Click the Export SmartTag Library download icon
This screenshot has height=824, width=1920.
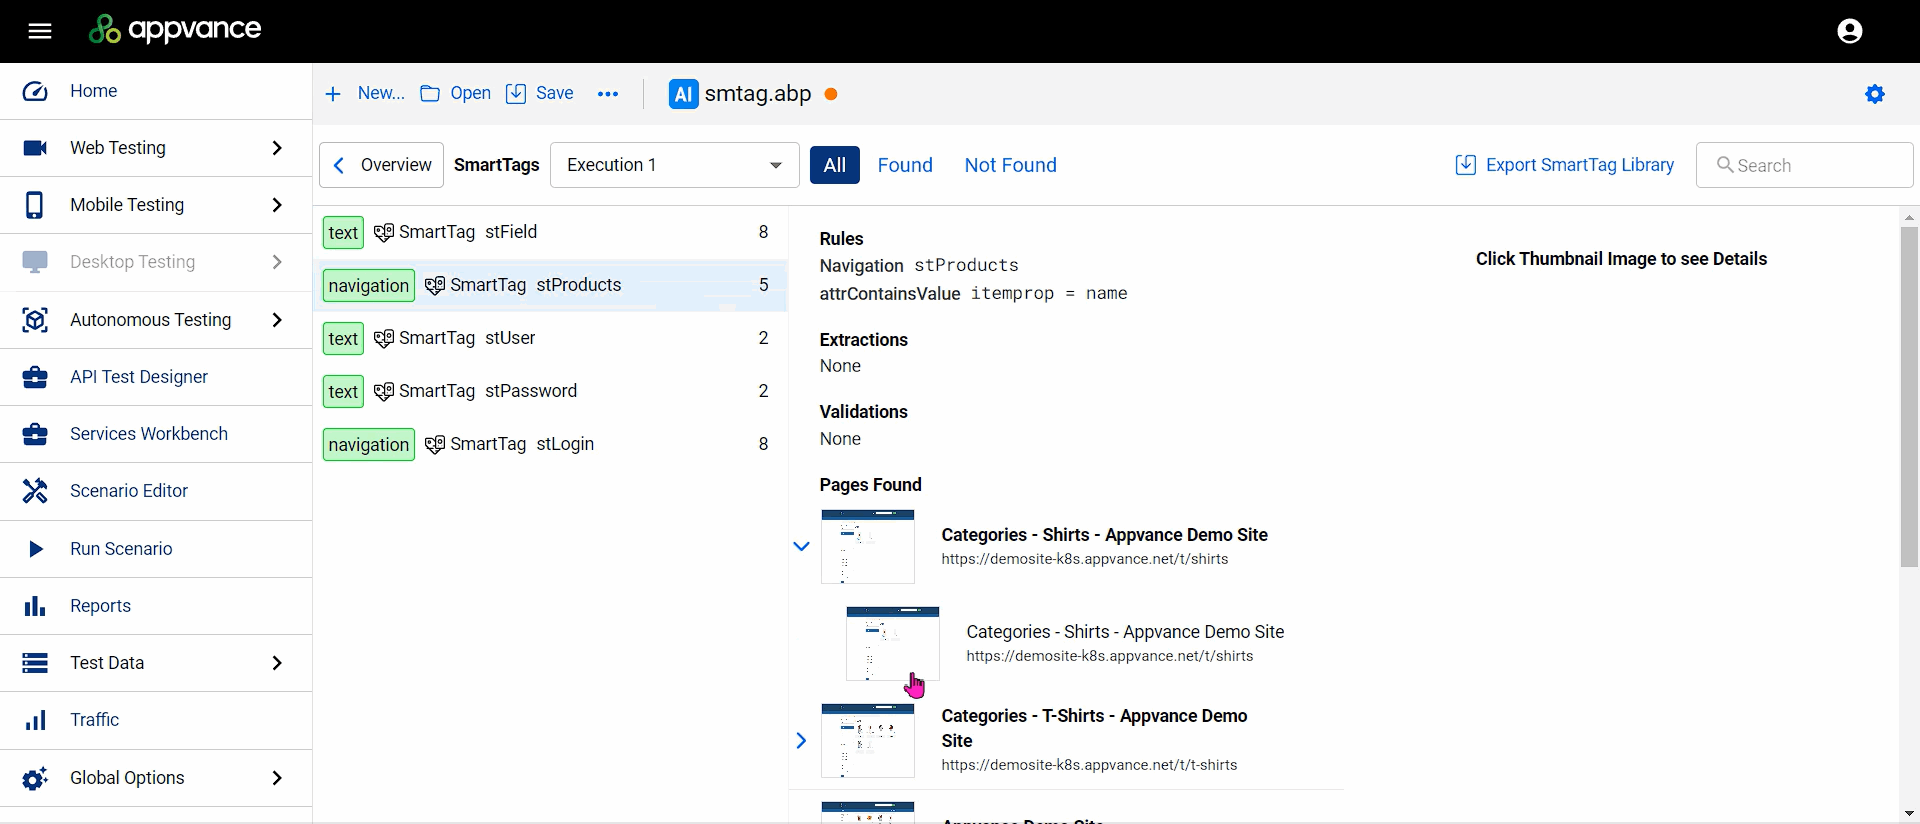[x=1466, y=165]
